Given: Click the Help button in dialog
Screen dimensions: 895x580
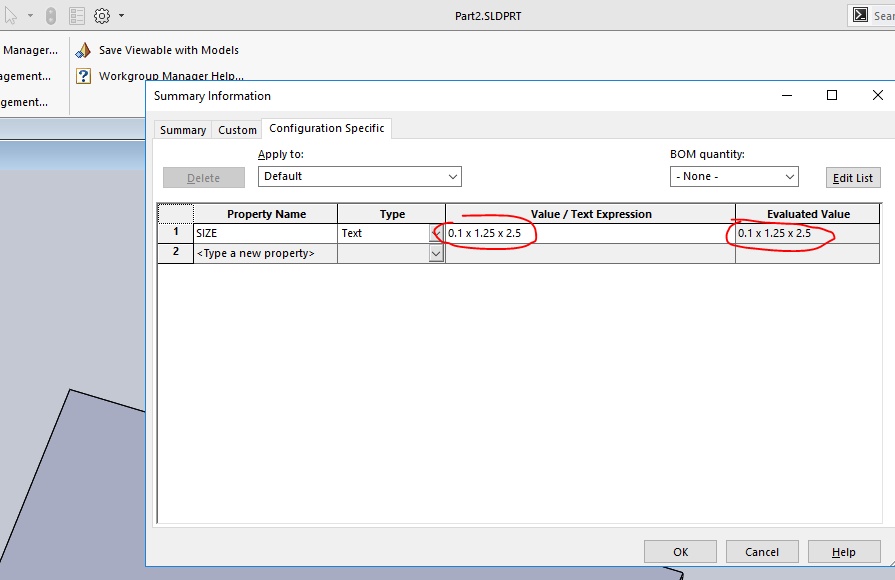Looking at the screenshot, I should pos(844,552).
